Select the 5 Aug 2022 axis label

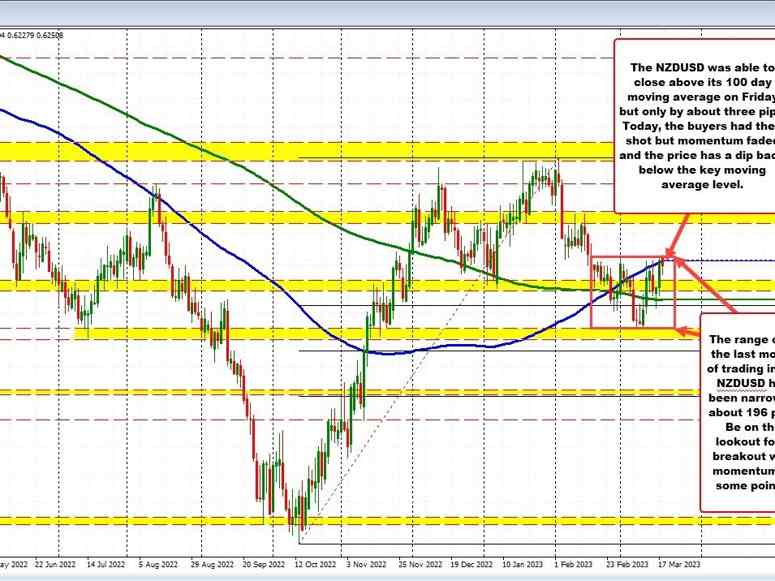pyautogui.click(x=158, y=564)
